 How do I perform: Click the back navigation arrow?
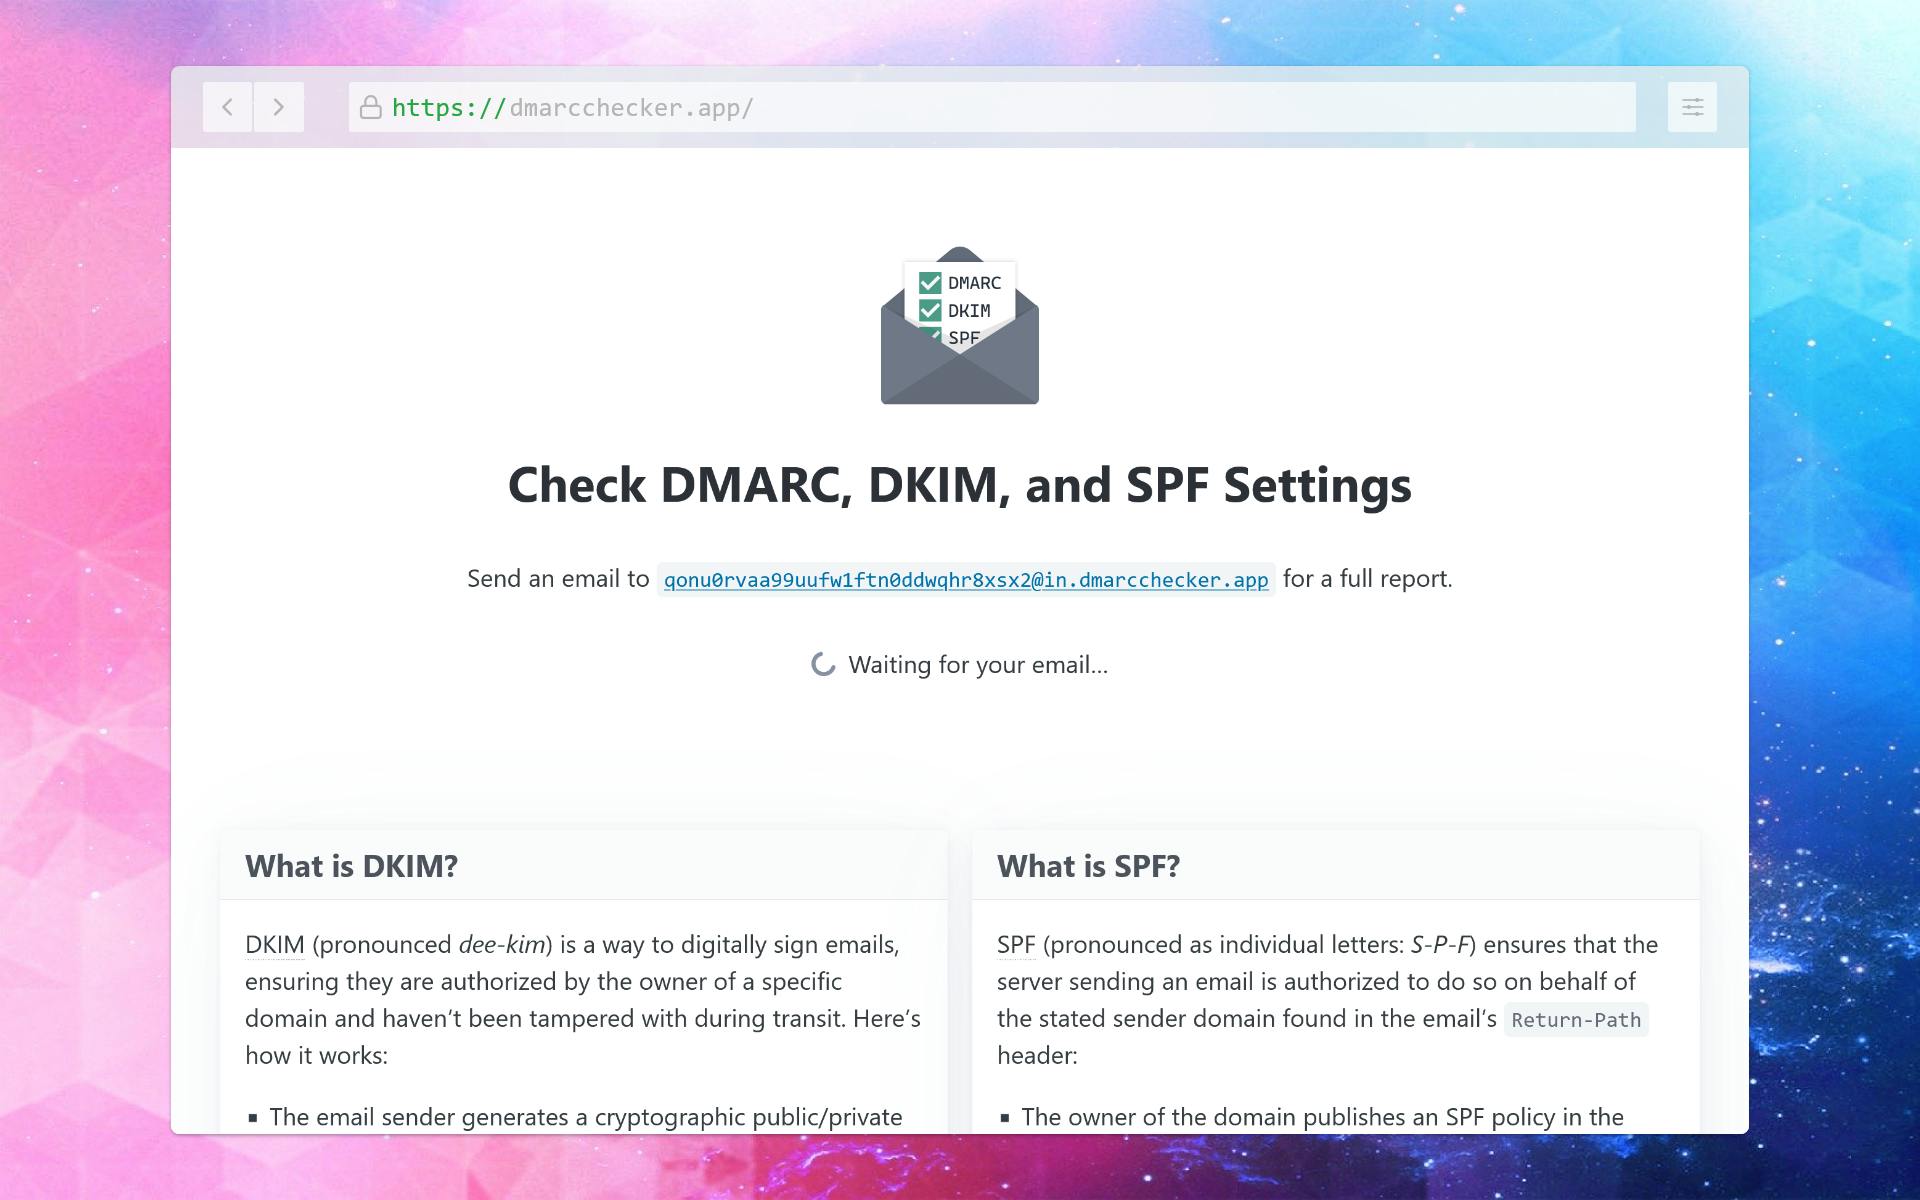227,107
